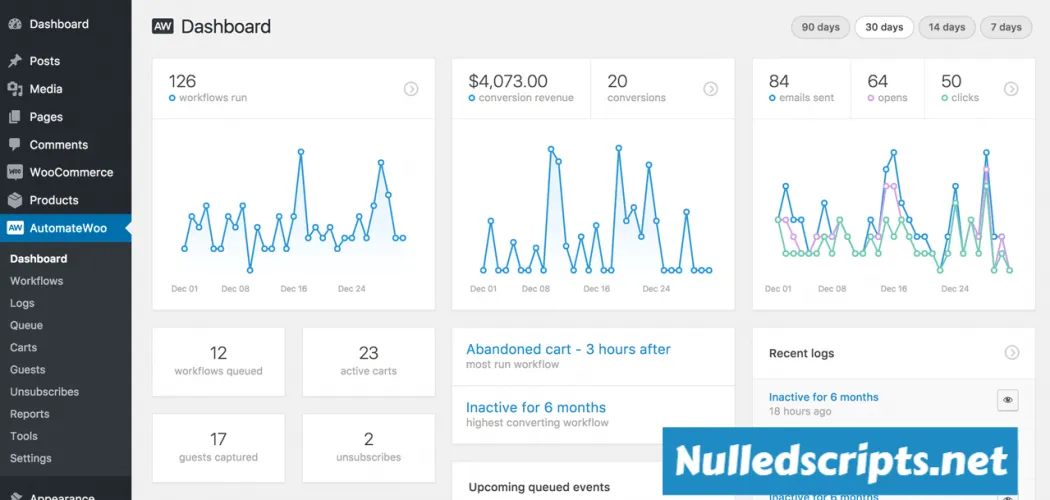Click the 64 opens figure
1050x500 pixels.
(877, 82)
